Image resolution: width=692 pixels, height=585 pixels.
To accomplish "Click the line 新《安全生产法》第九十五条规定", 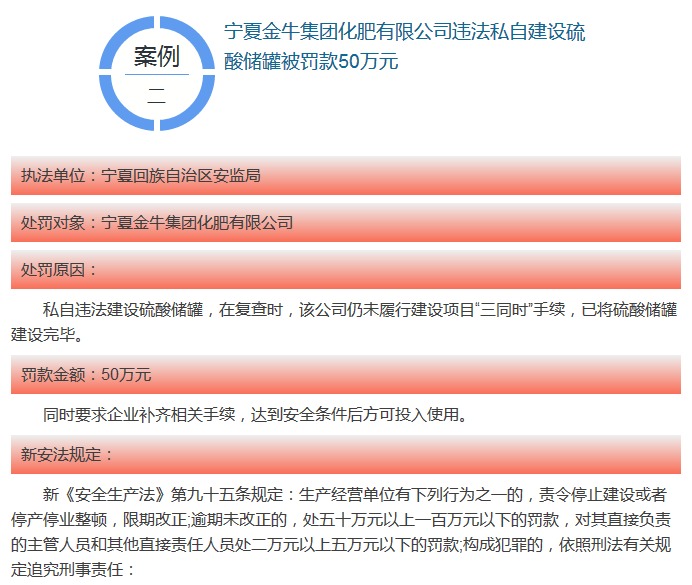I will [x=354, y=495].
